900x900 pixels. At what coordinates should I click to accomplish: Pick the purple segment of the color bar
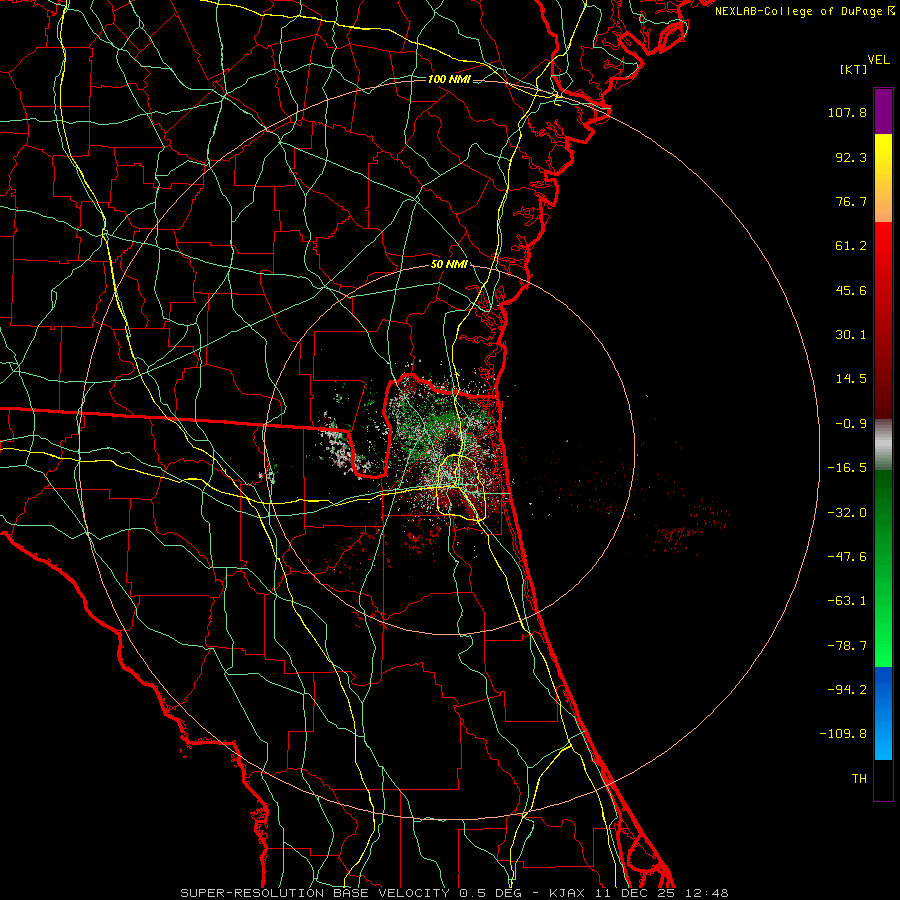(x=883, y=111)
